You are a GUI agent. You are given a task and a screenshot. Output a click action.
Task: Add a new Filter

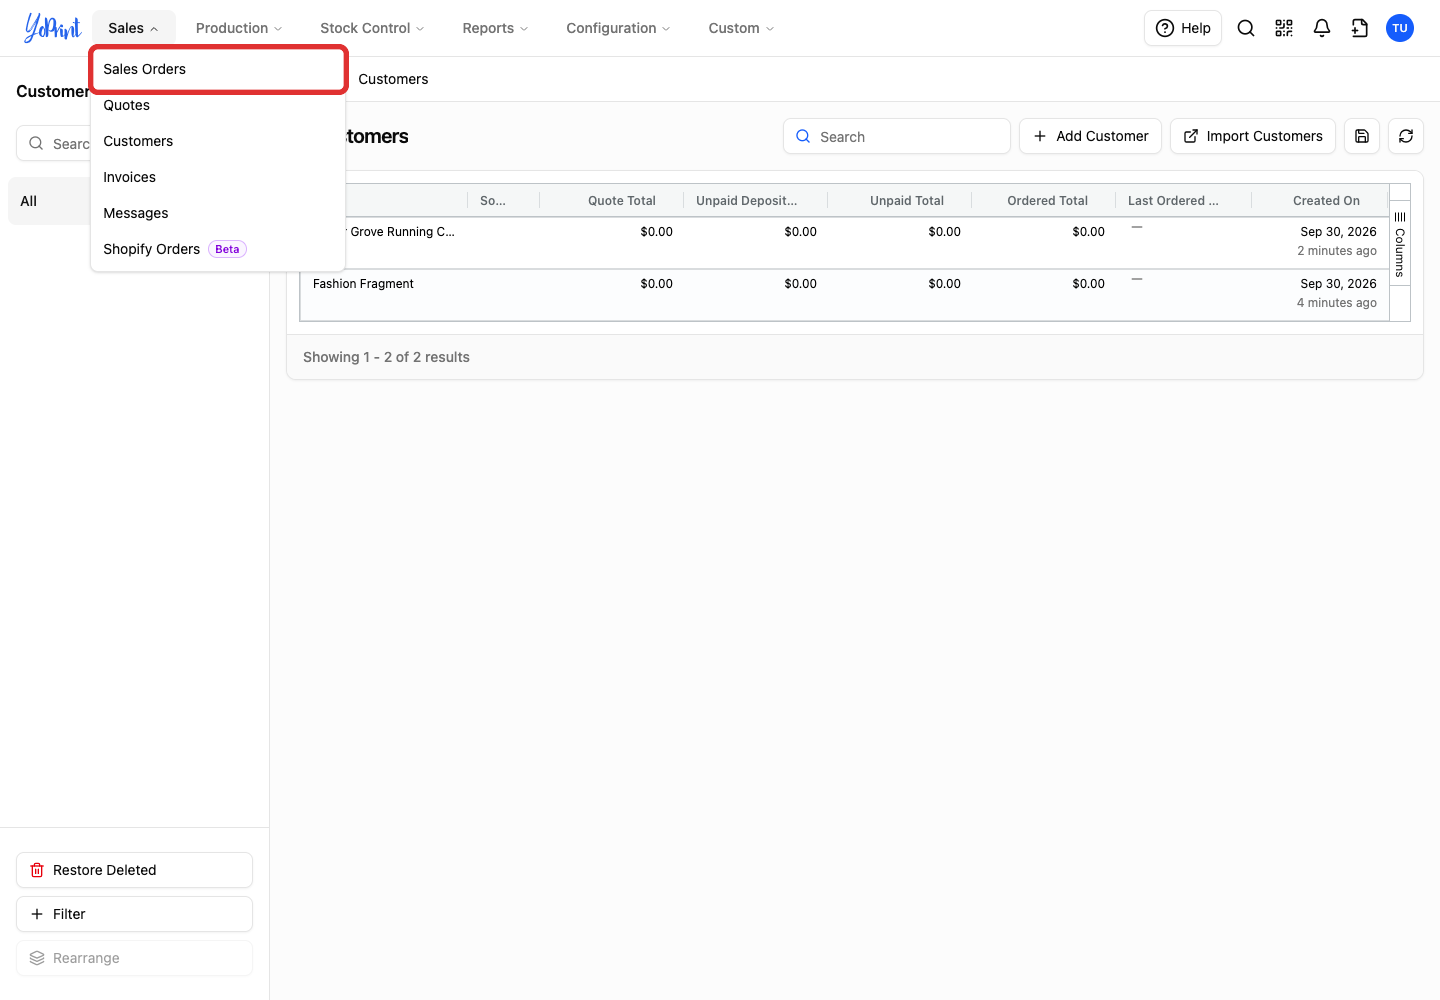click(134, 914)
